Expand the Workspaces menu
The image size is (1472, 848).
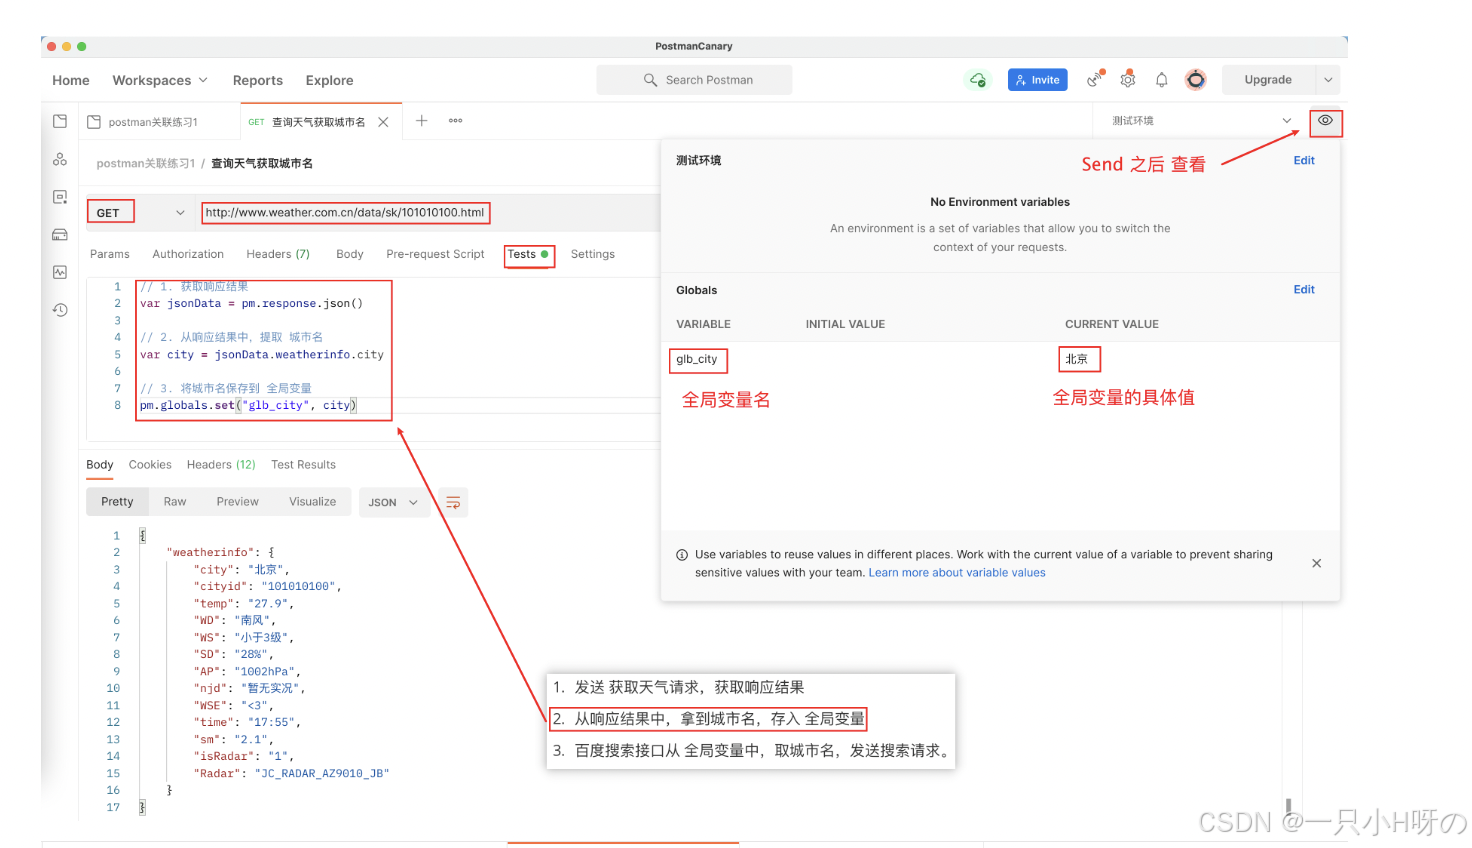(160, 80)
